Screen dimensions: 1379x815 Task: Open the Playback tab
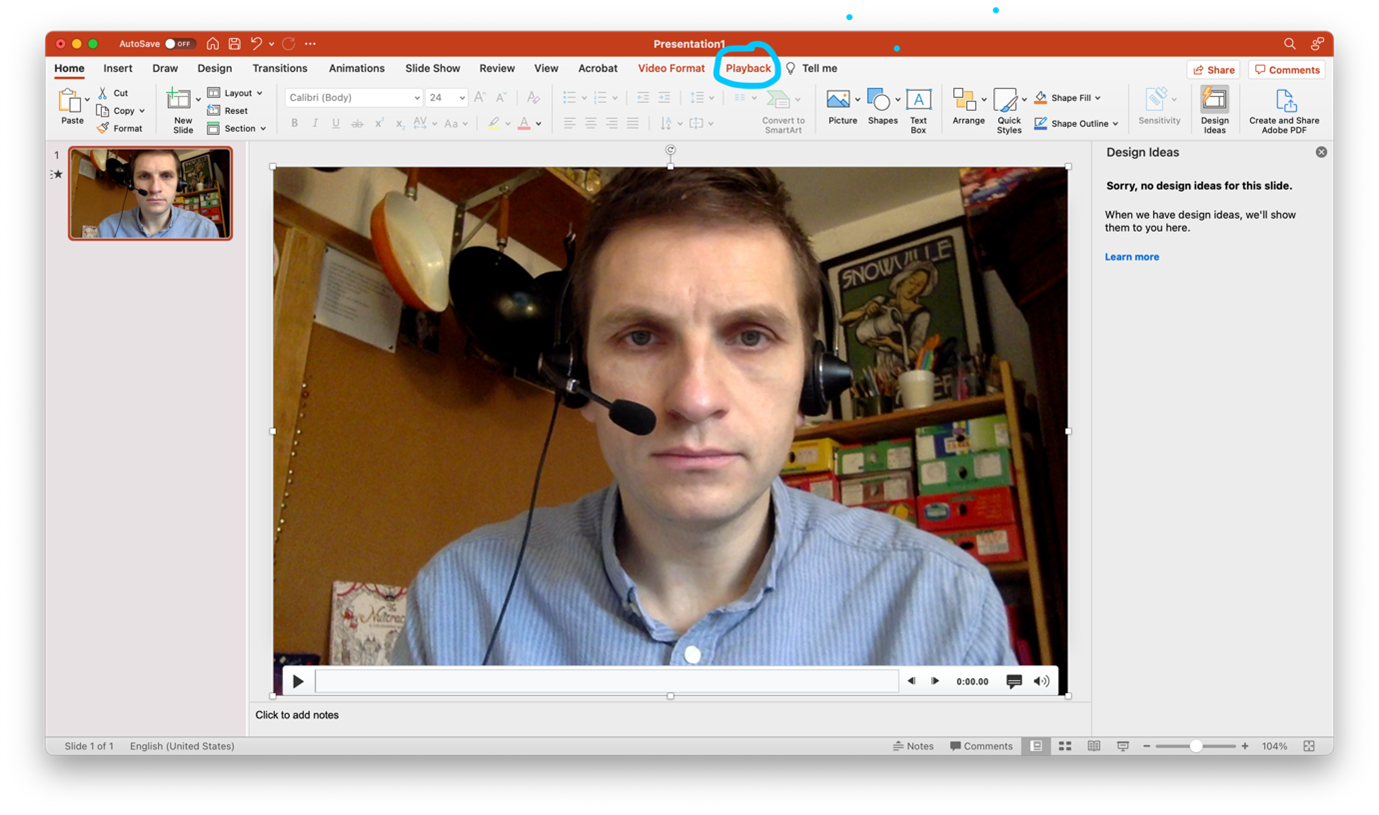click(x=748, y=68)
